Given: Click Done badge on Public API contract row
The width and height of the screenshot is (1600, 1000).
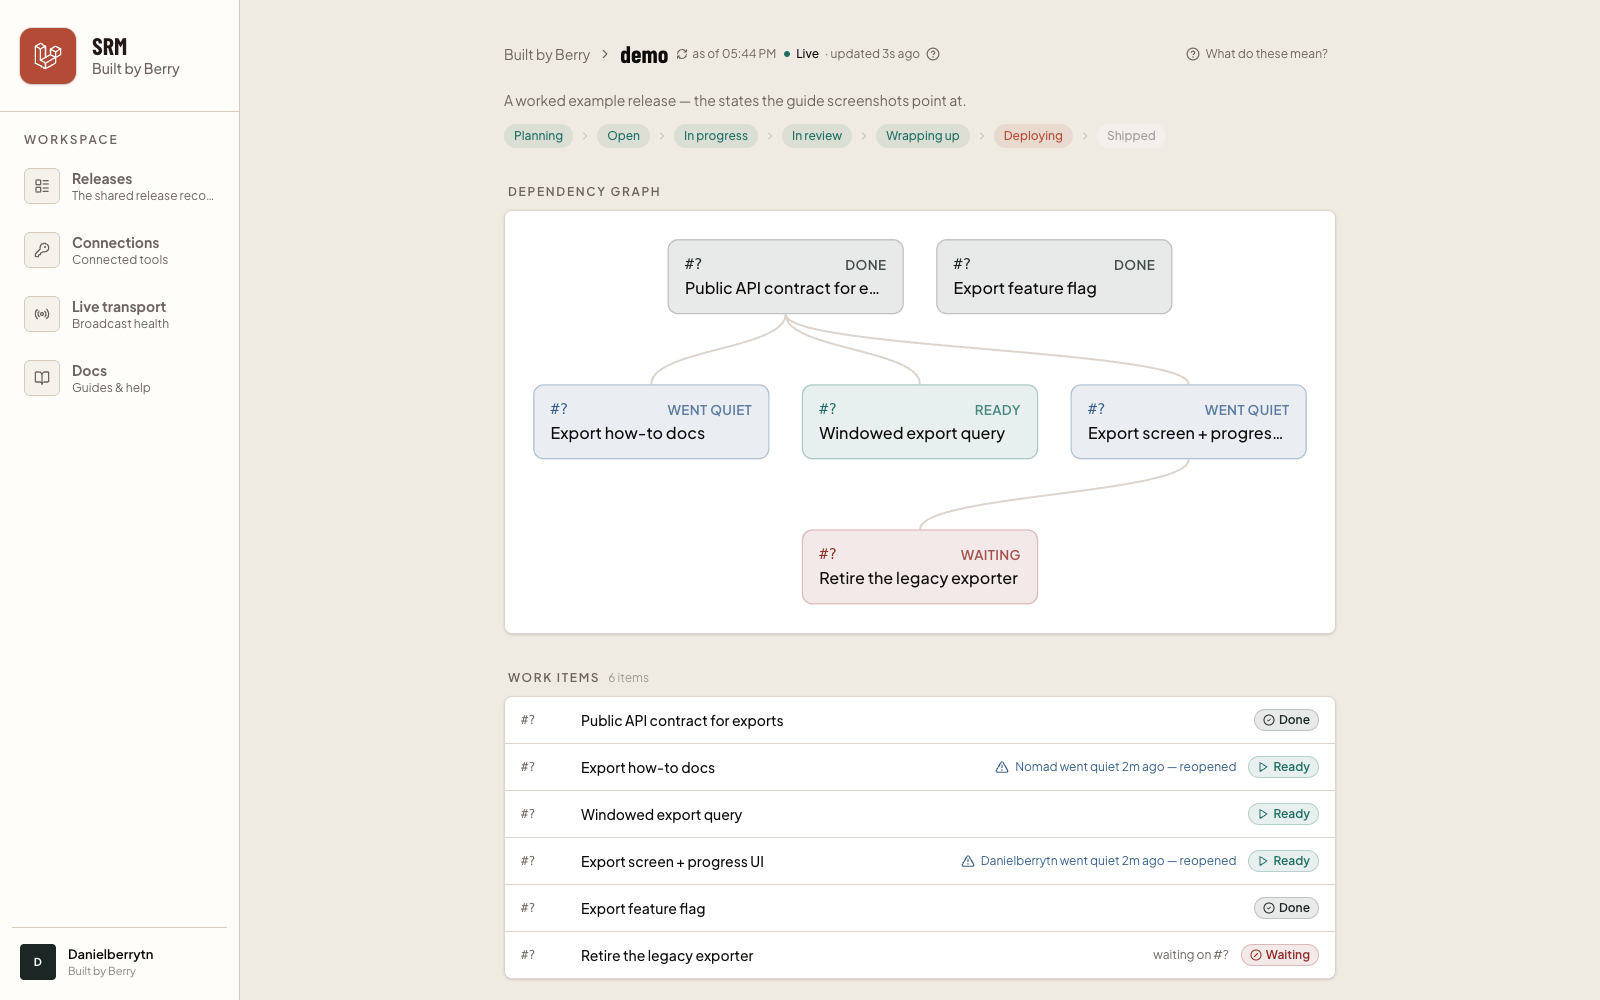Looking at the screenshot, I should click(1286, 720).
